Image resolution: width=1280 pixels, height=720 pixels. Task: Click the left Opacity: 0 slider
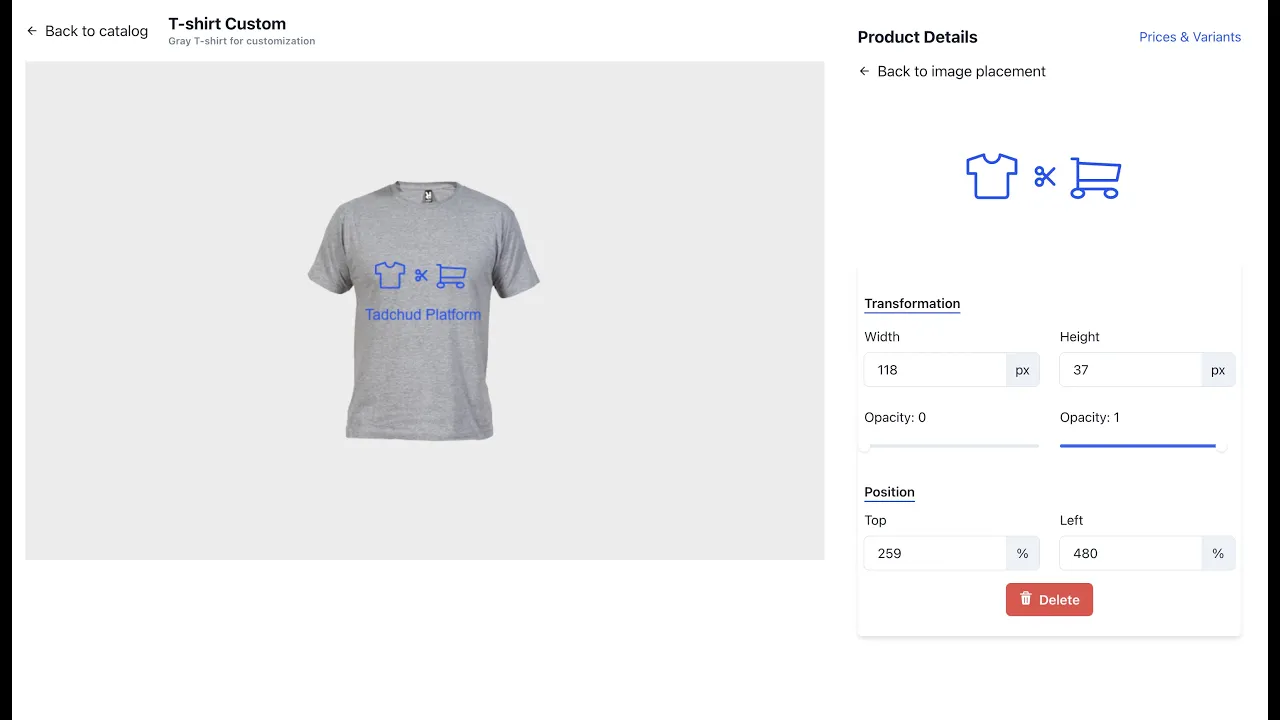coord(951,446)
